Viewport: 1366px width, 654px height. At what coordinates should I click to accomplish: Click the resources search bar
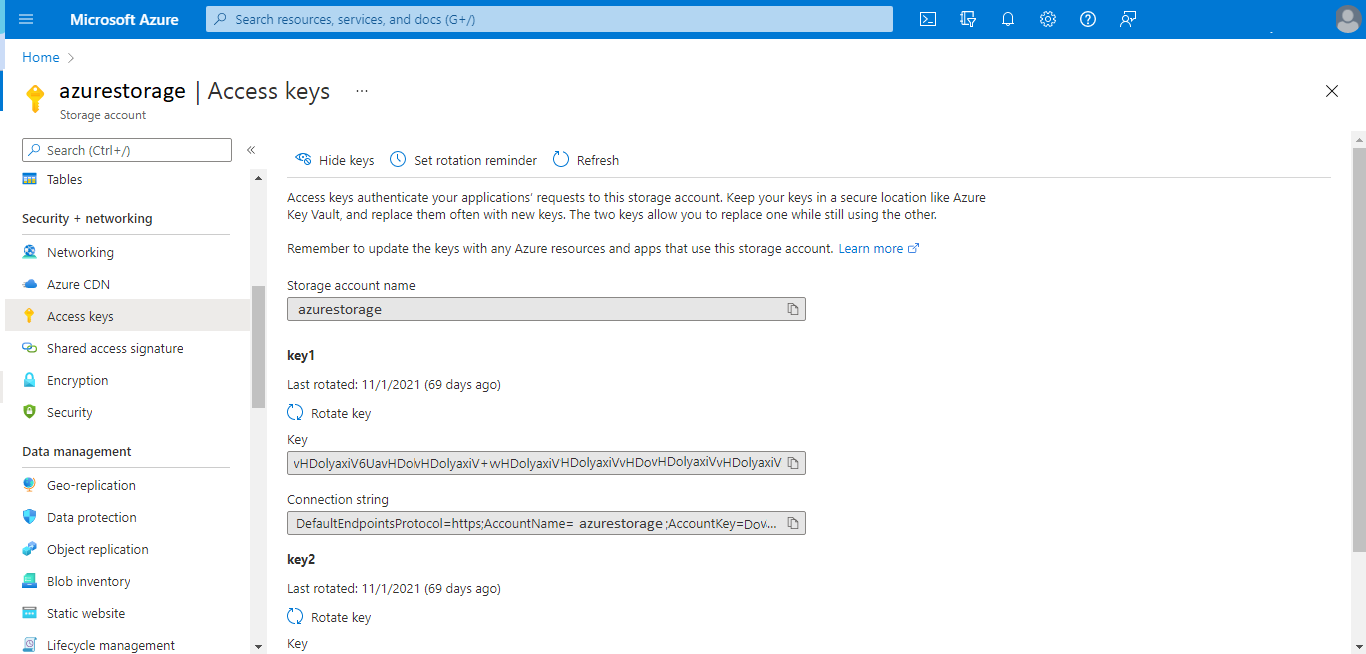[547, 18]
